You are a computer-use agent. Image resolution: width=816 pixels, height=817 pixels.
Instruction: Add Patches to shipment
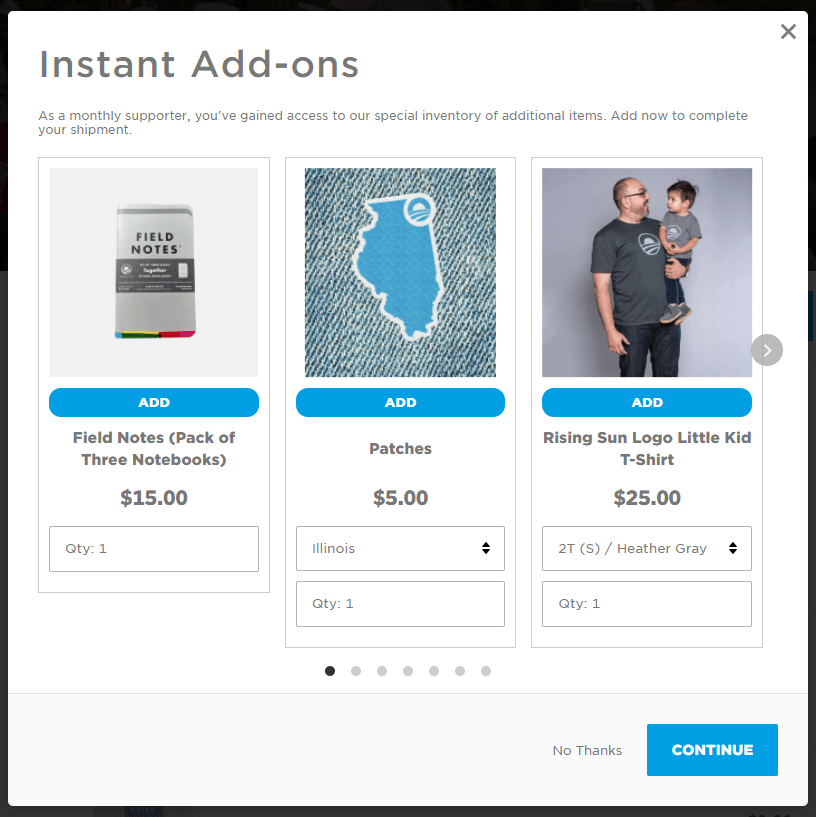click(400, 402)
